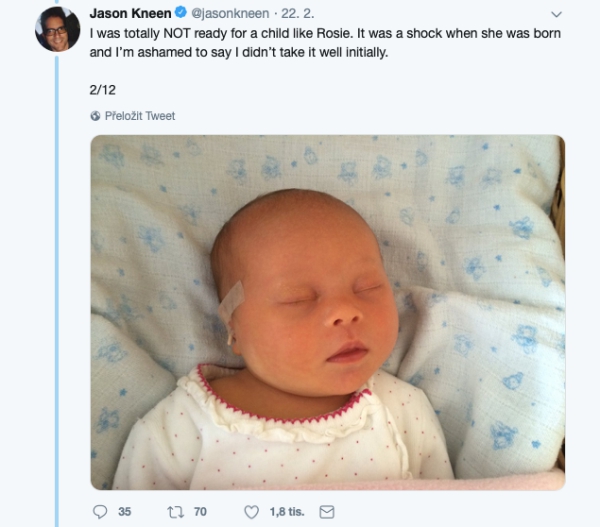
Task: Enlarge the sleeping baby photo
Action: 328,312
